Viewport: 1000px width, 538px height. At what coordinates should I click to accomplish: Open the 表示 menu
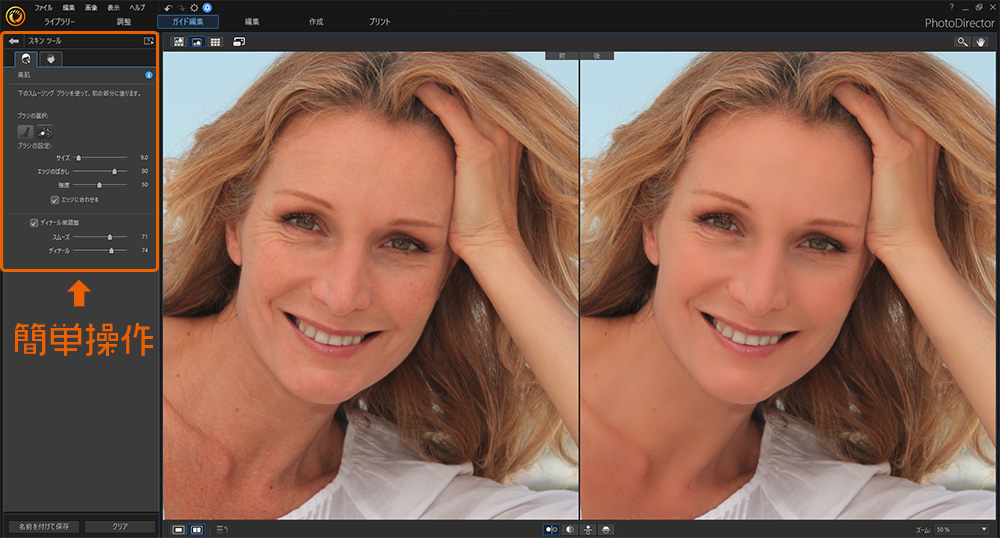click(114, 8)
